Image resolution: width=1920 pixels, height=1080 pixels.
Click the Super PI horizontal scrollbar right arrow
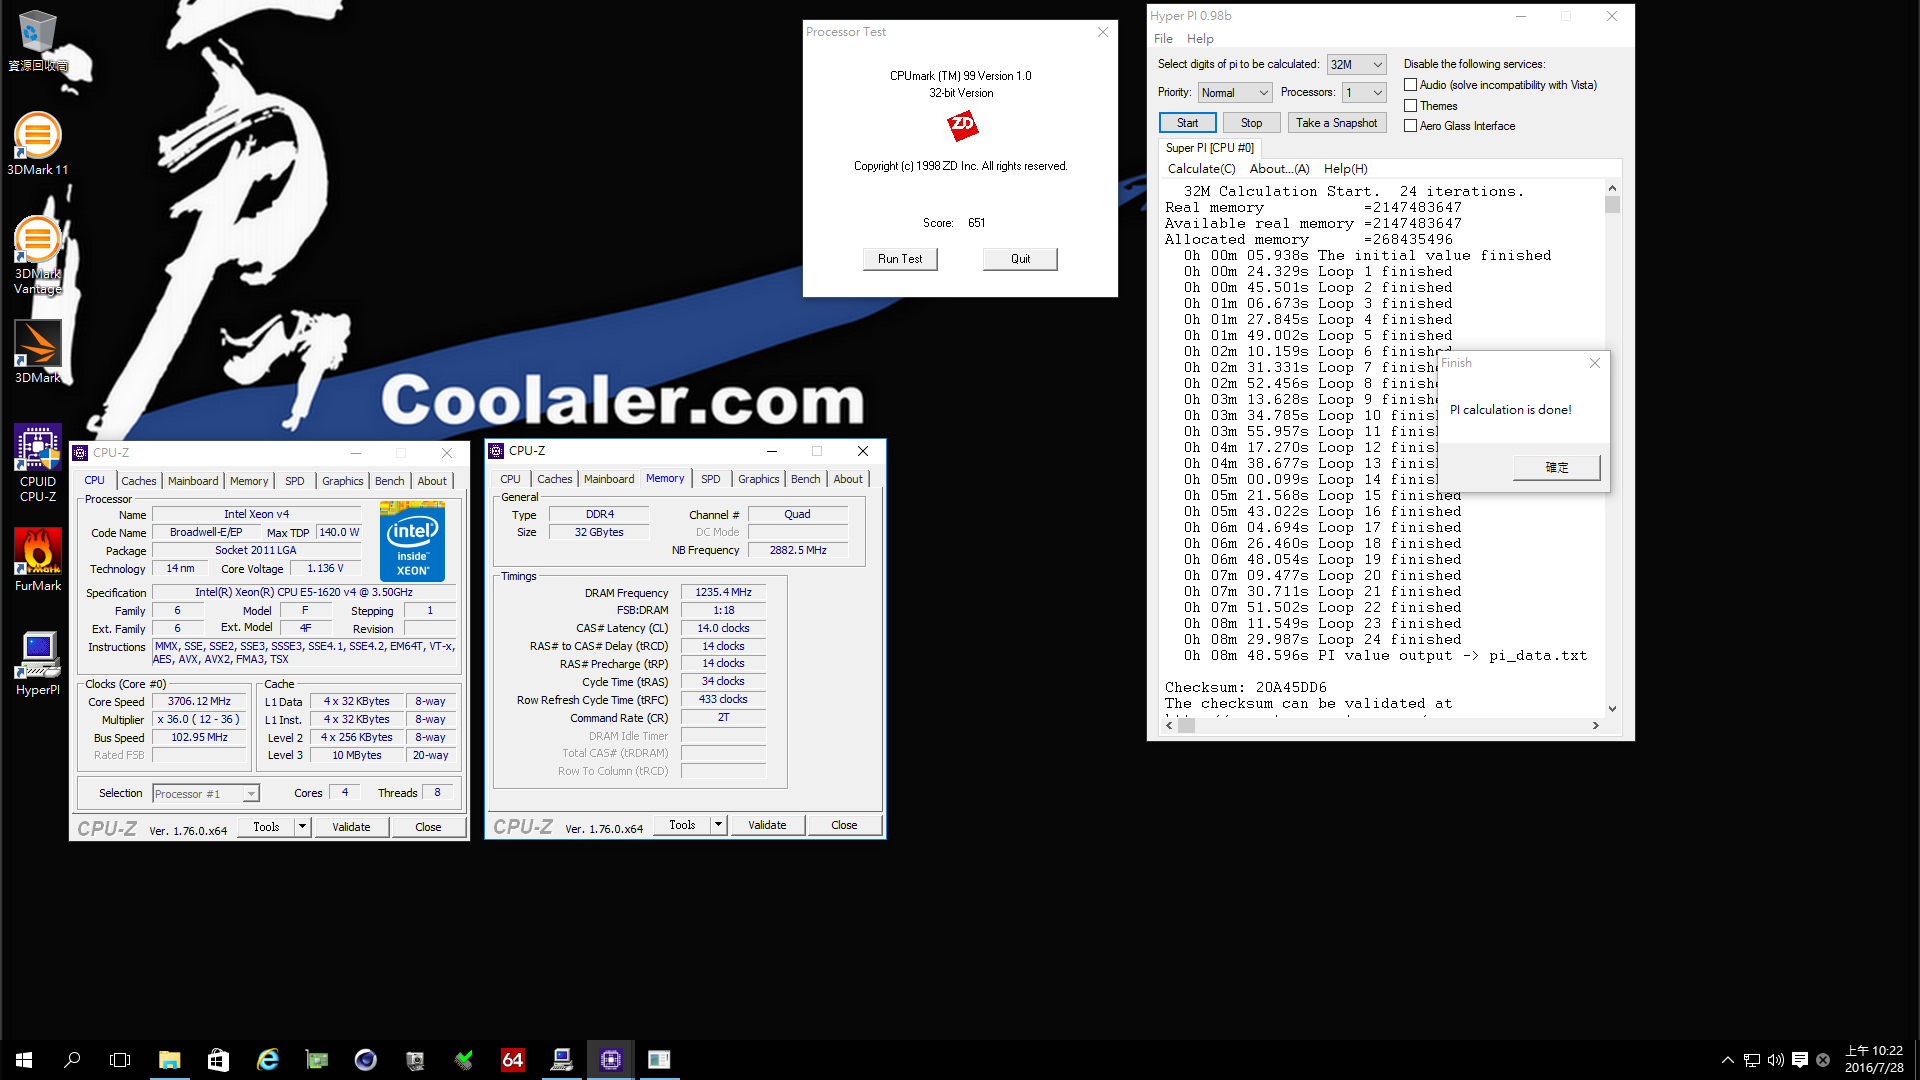(1596, 726)
